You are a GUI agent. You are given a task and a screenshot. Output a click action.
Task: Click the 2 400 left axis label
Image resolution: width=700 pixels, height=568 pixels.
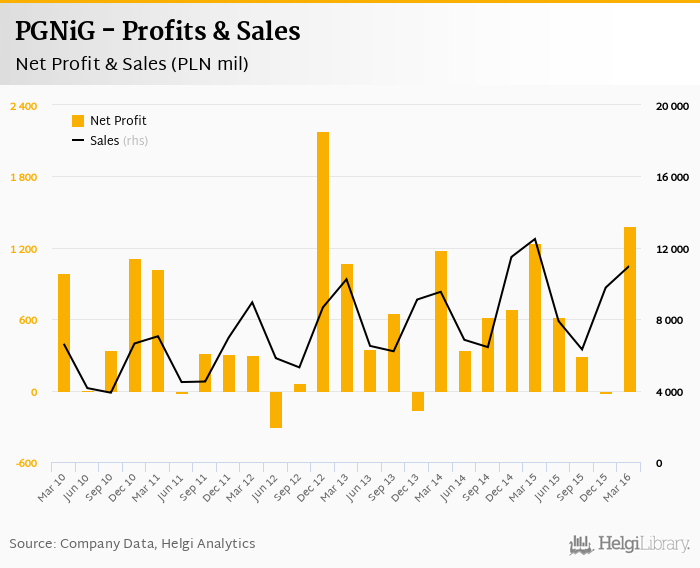click(24, 106)
